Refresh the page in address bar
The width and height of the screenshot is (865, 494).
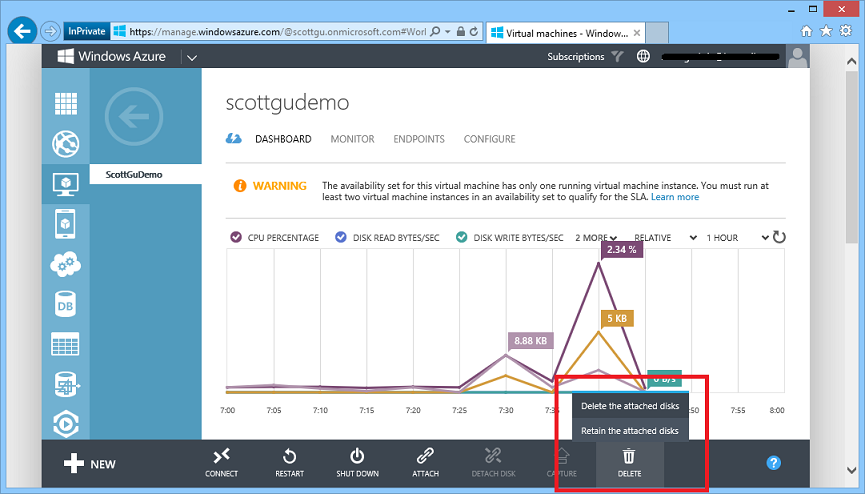(x=473, y=31)
